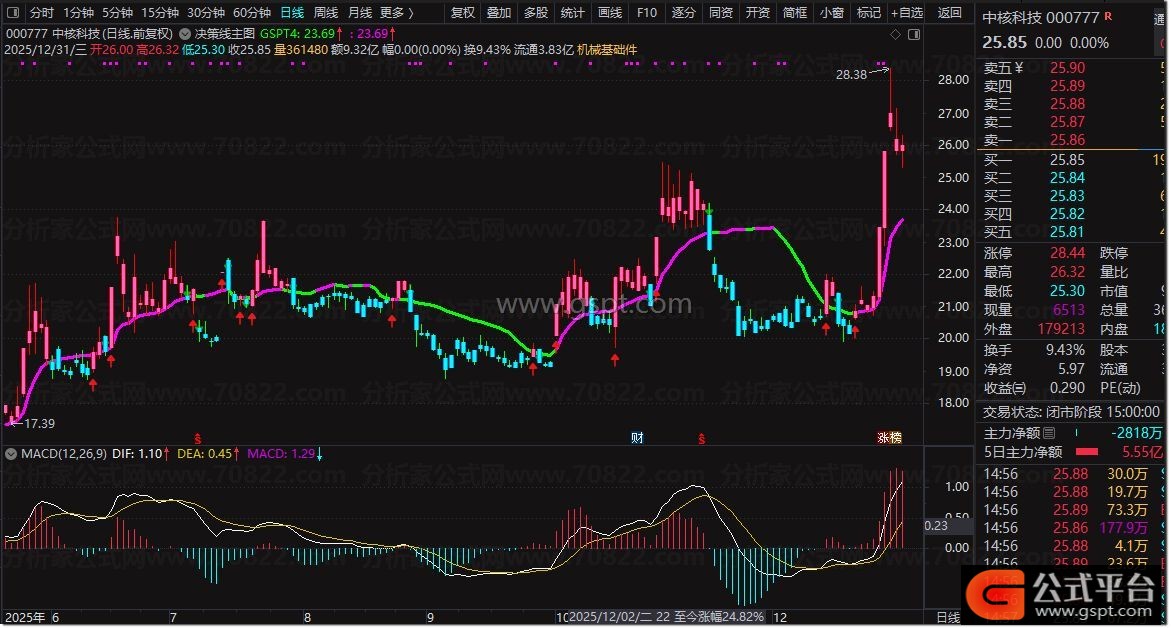Switch chart to 周线 weekly period

click(326, 13)
